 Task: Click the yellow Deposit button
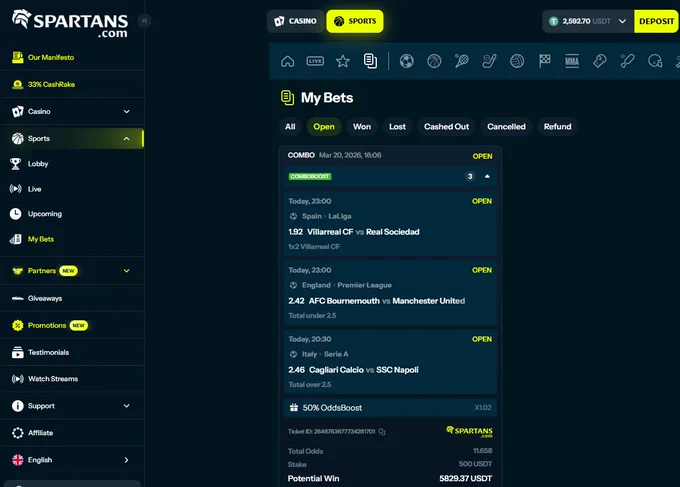tap(657, 21)
